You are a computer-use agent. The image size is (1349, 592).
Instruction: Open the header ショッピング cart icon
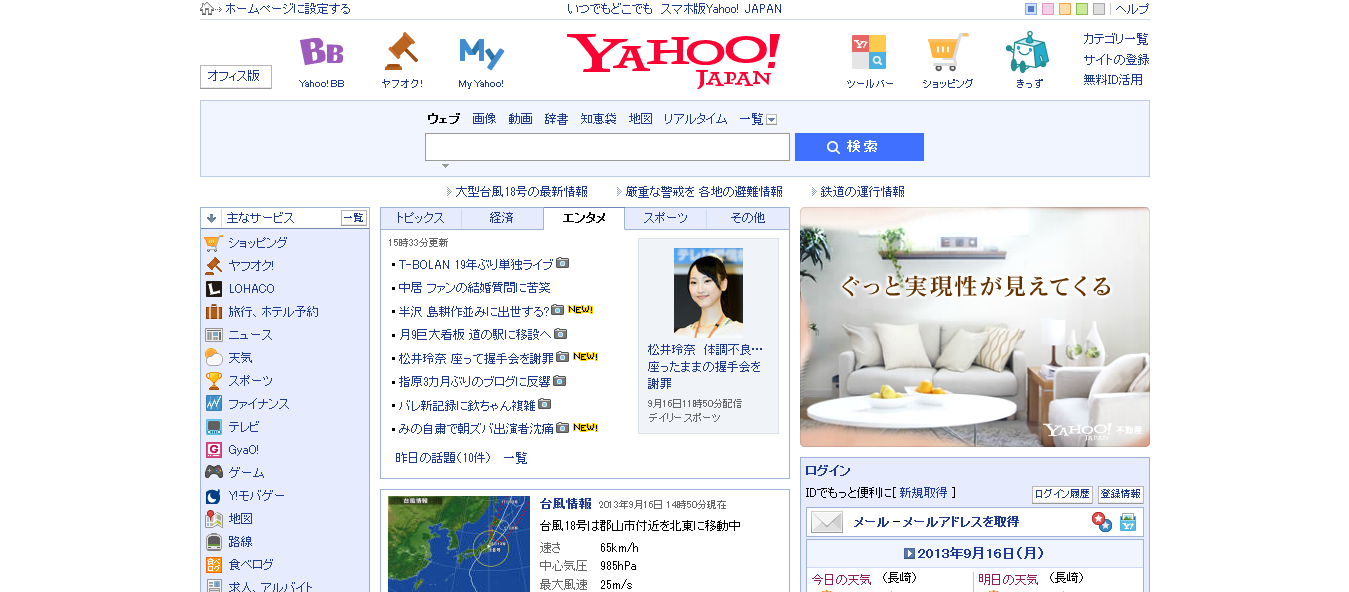click(x=947, y=51)
